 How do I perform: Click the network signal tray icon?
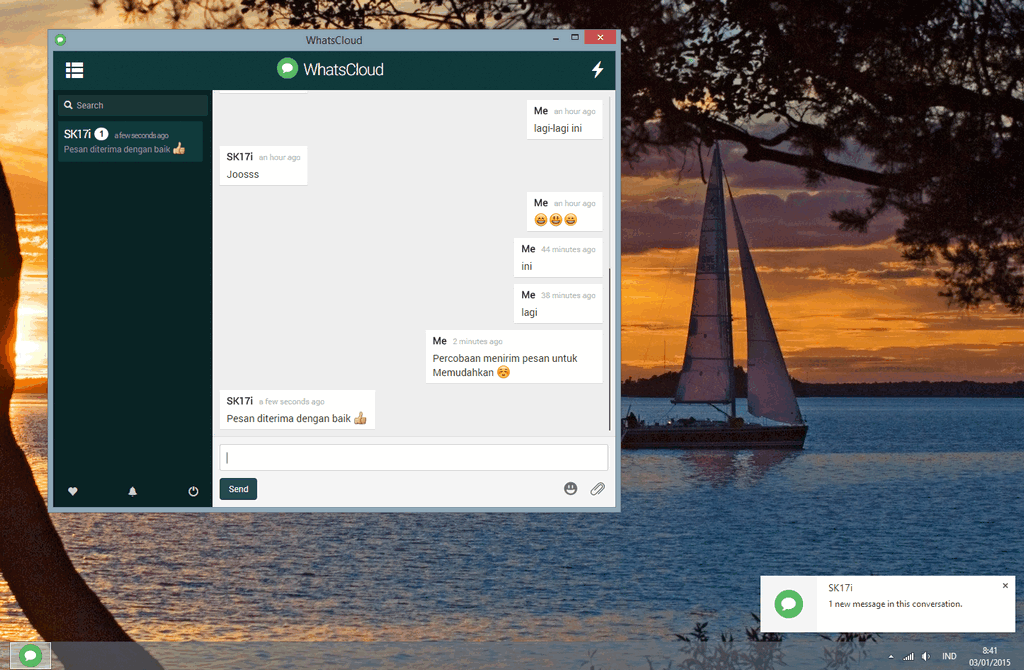coord(908,656)
